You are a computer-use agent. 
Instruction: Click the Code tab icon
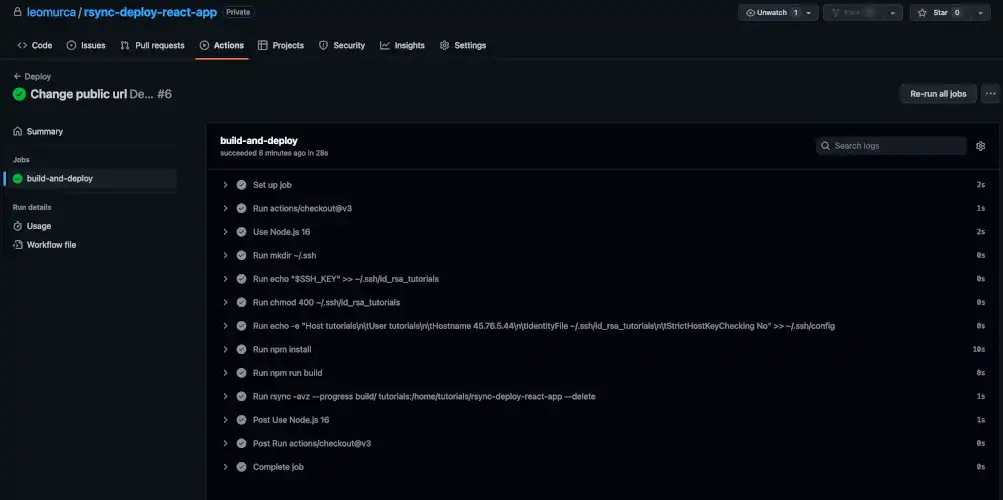tap(22, 45)
